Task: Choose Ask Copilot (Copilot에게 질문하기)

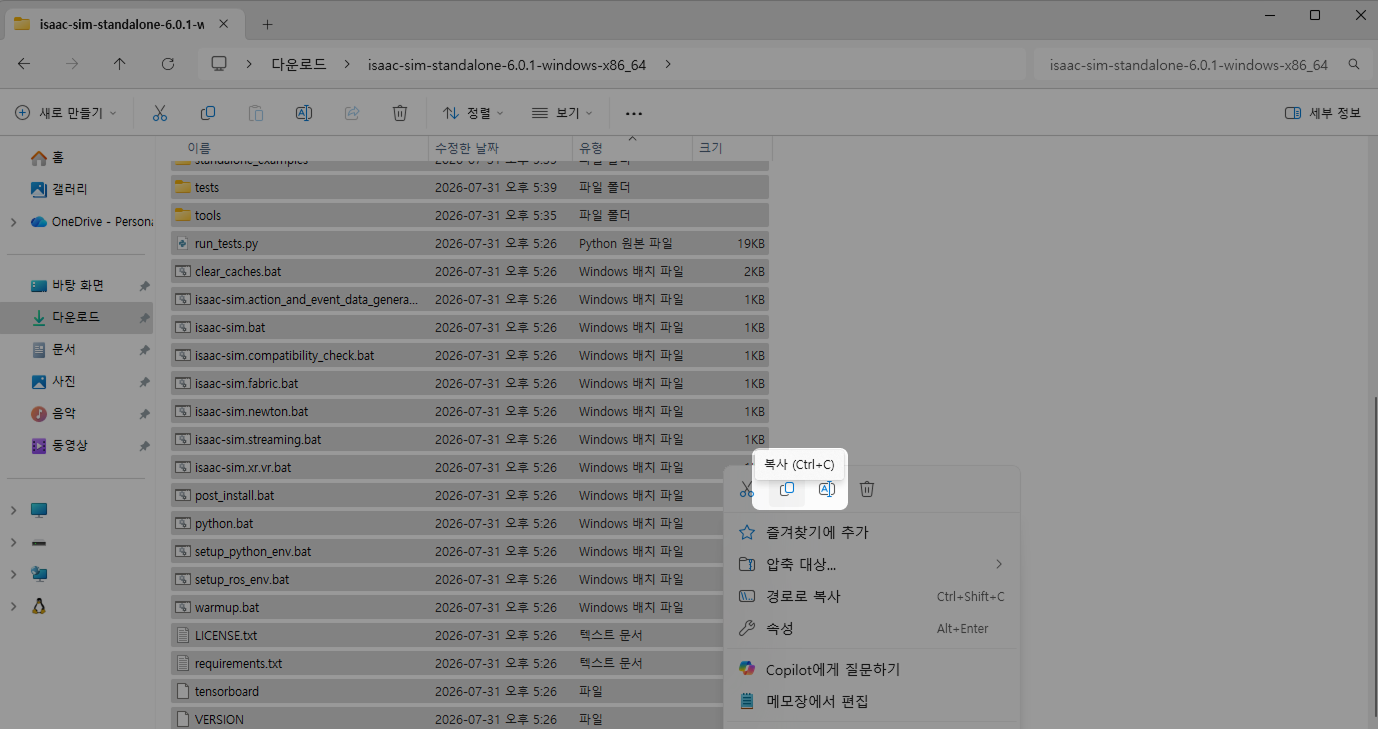Action: click(871, 669)
